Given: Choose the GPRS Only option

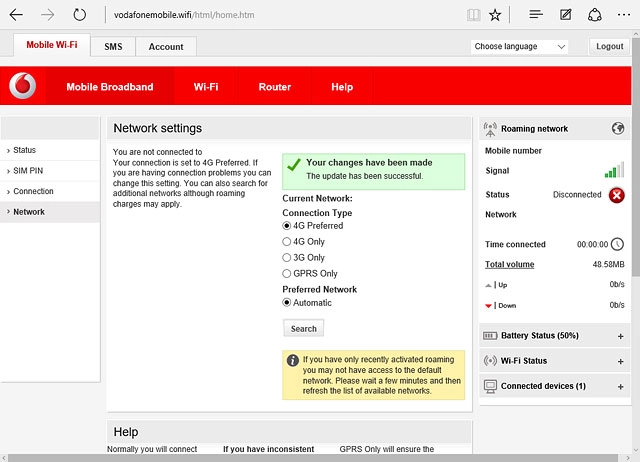Looking at the screenshot, I should 287,274.
